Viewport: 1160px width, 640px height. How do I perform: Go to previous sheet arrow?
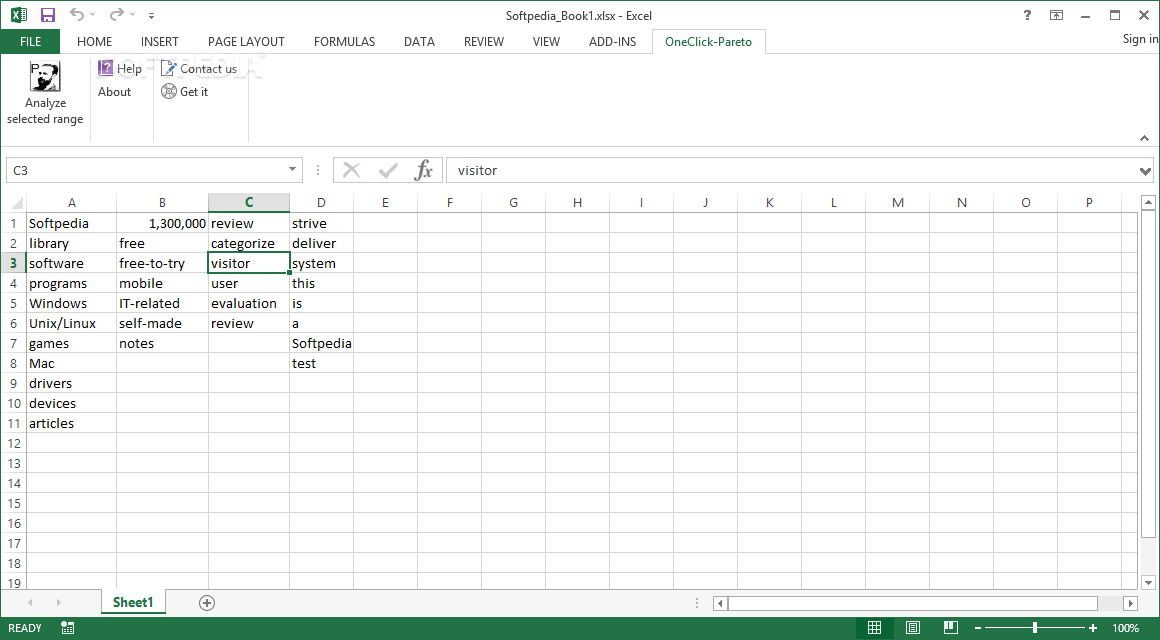(30, 602)
